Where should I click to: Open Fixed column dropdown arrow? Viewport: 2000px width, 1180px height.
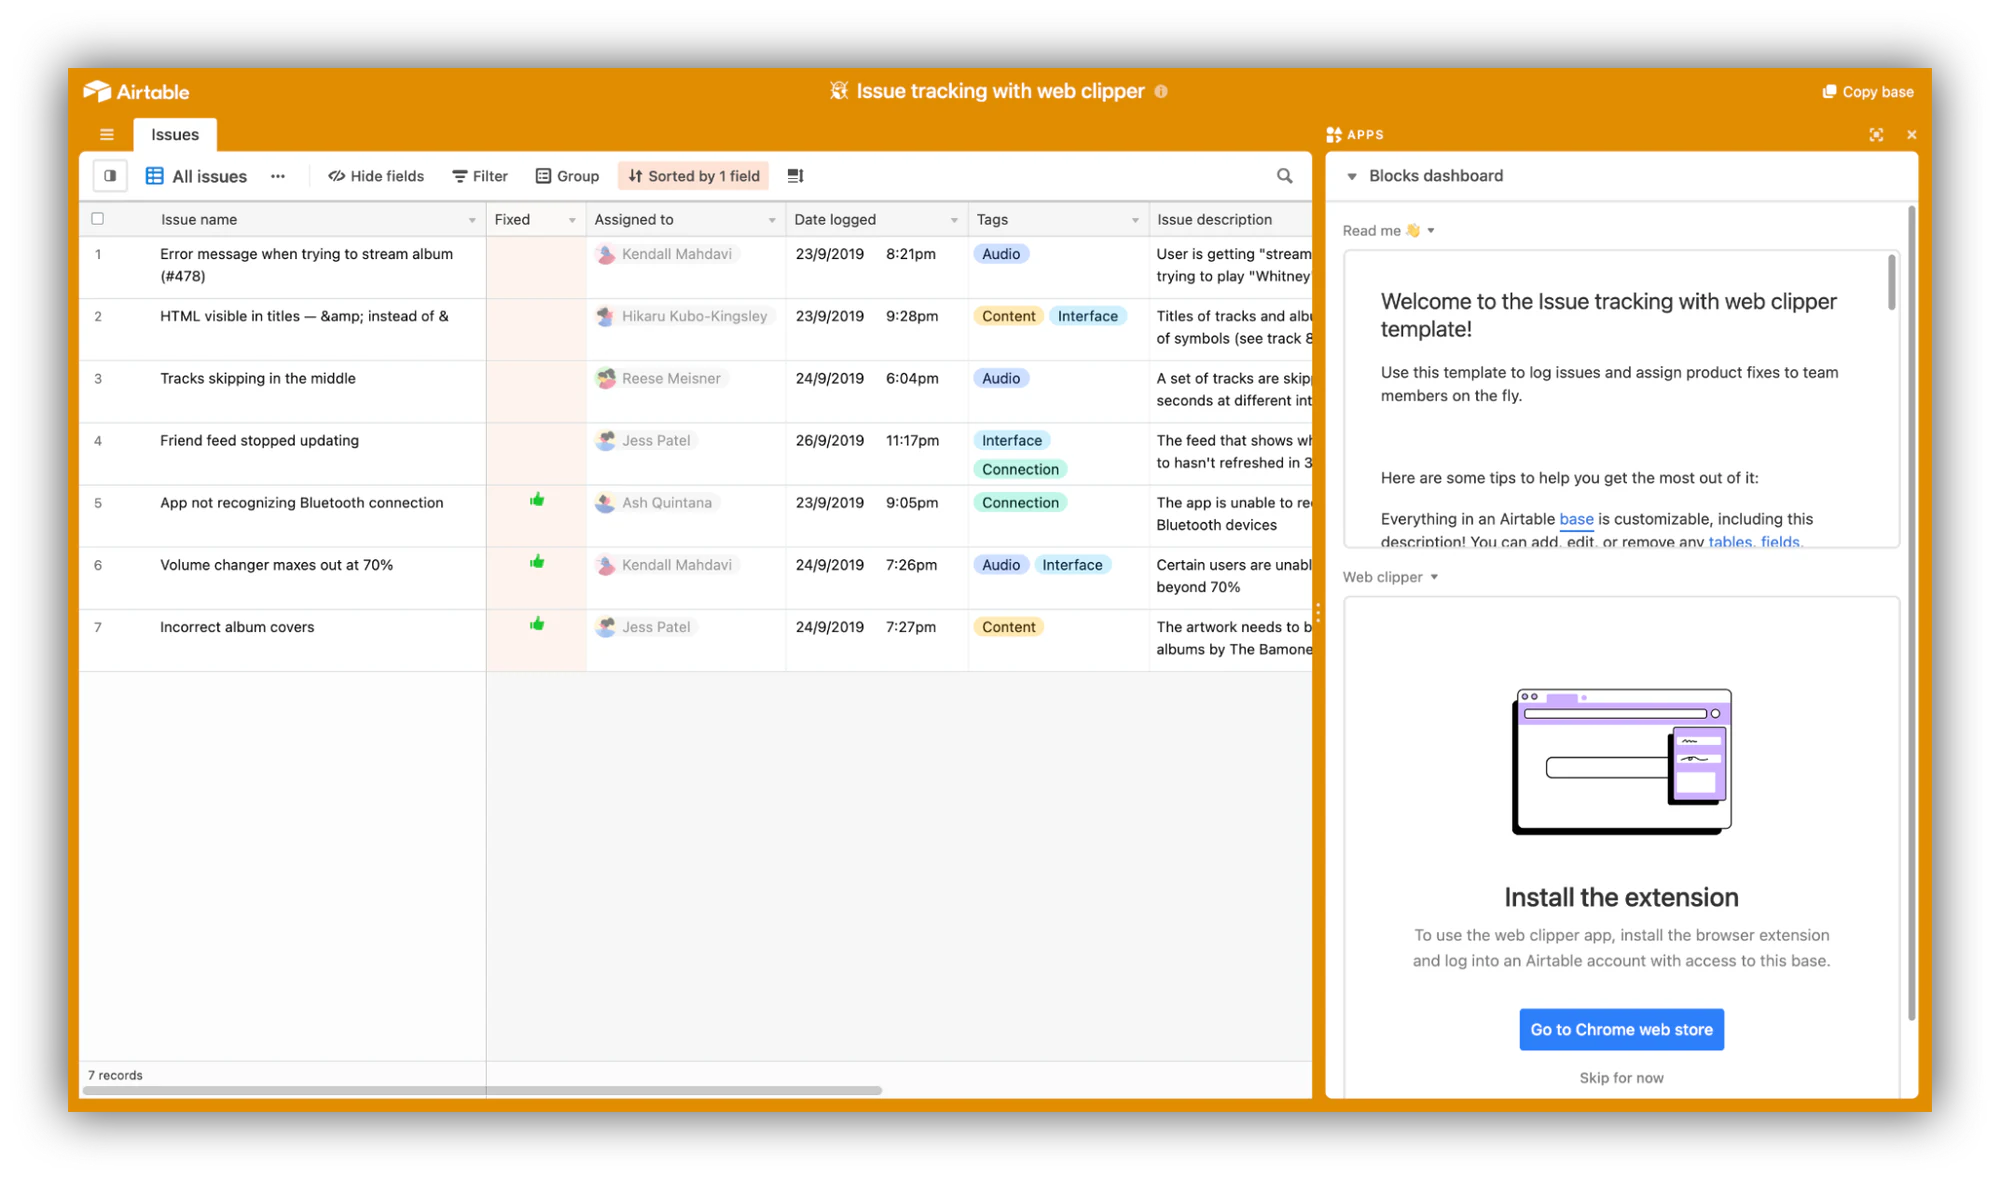pyautogui.click(x=572, y=220)
